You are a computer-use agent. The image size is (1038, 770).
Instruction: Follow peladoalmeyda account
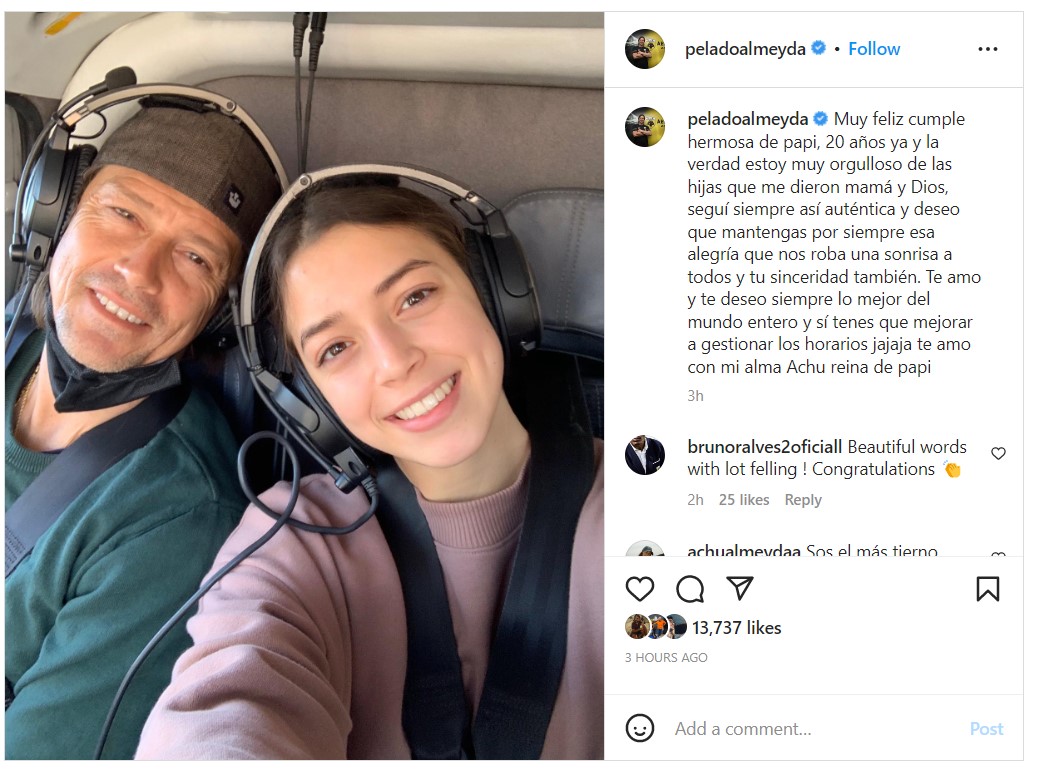coord(874,49)
